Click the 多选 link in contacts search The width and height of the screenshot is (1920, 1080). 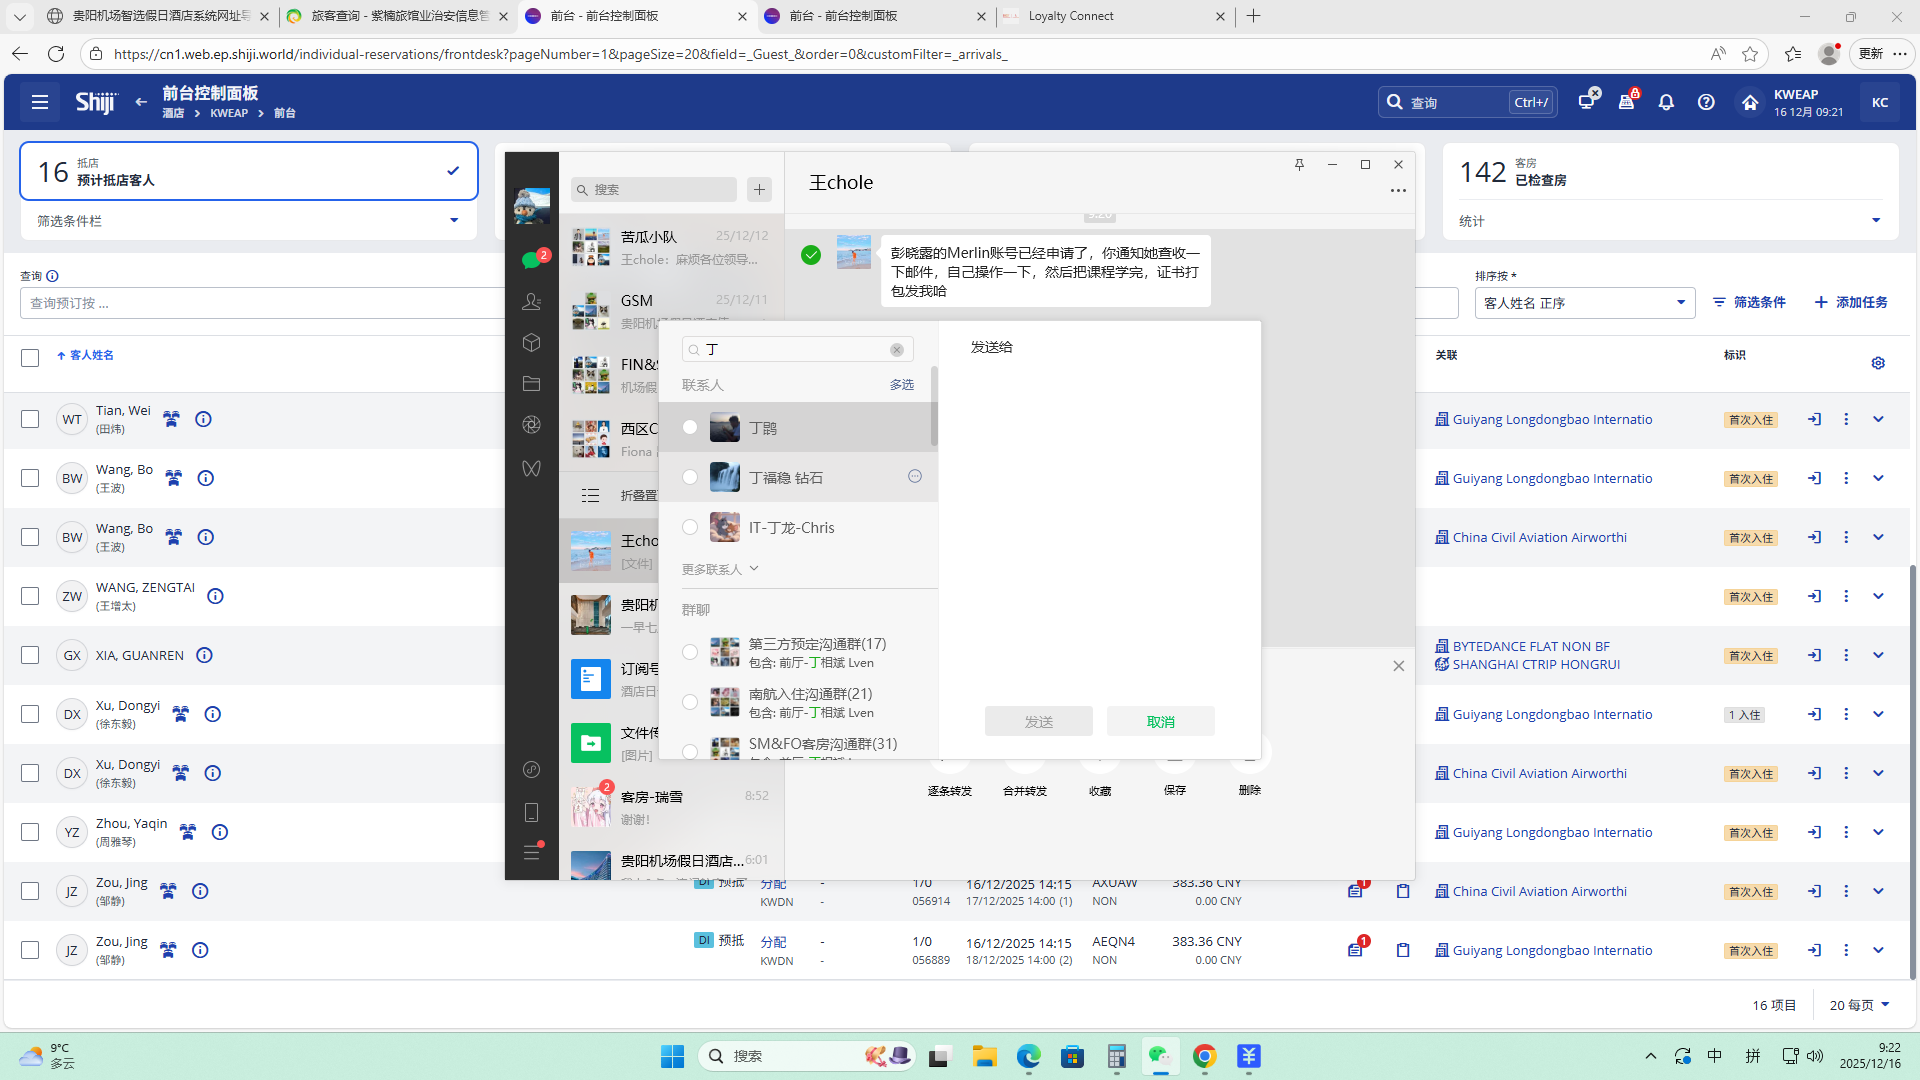click(901, 385)
